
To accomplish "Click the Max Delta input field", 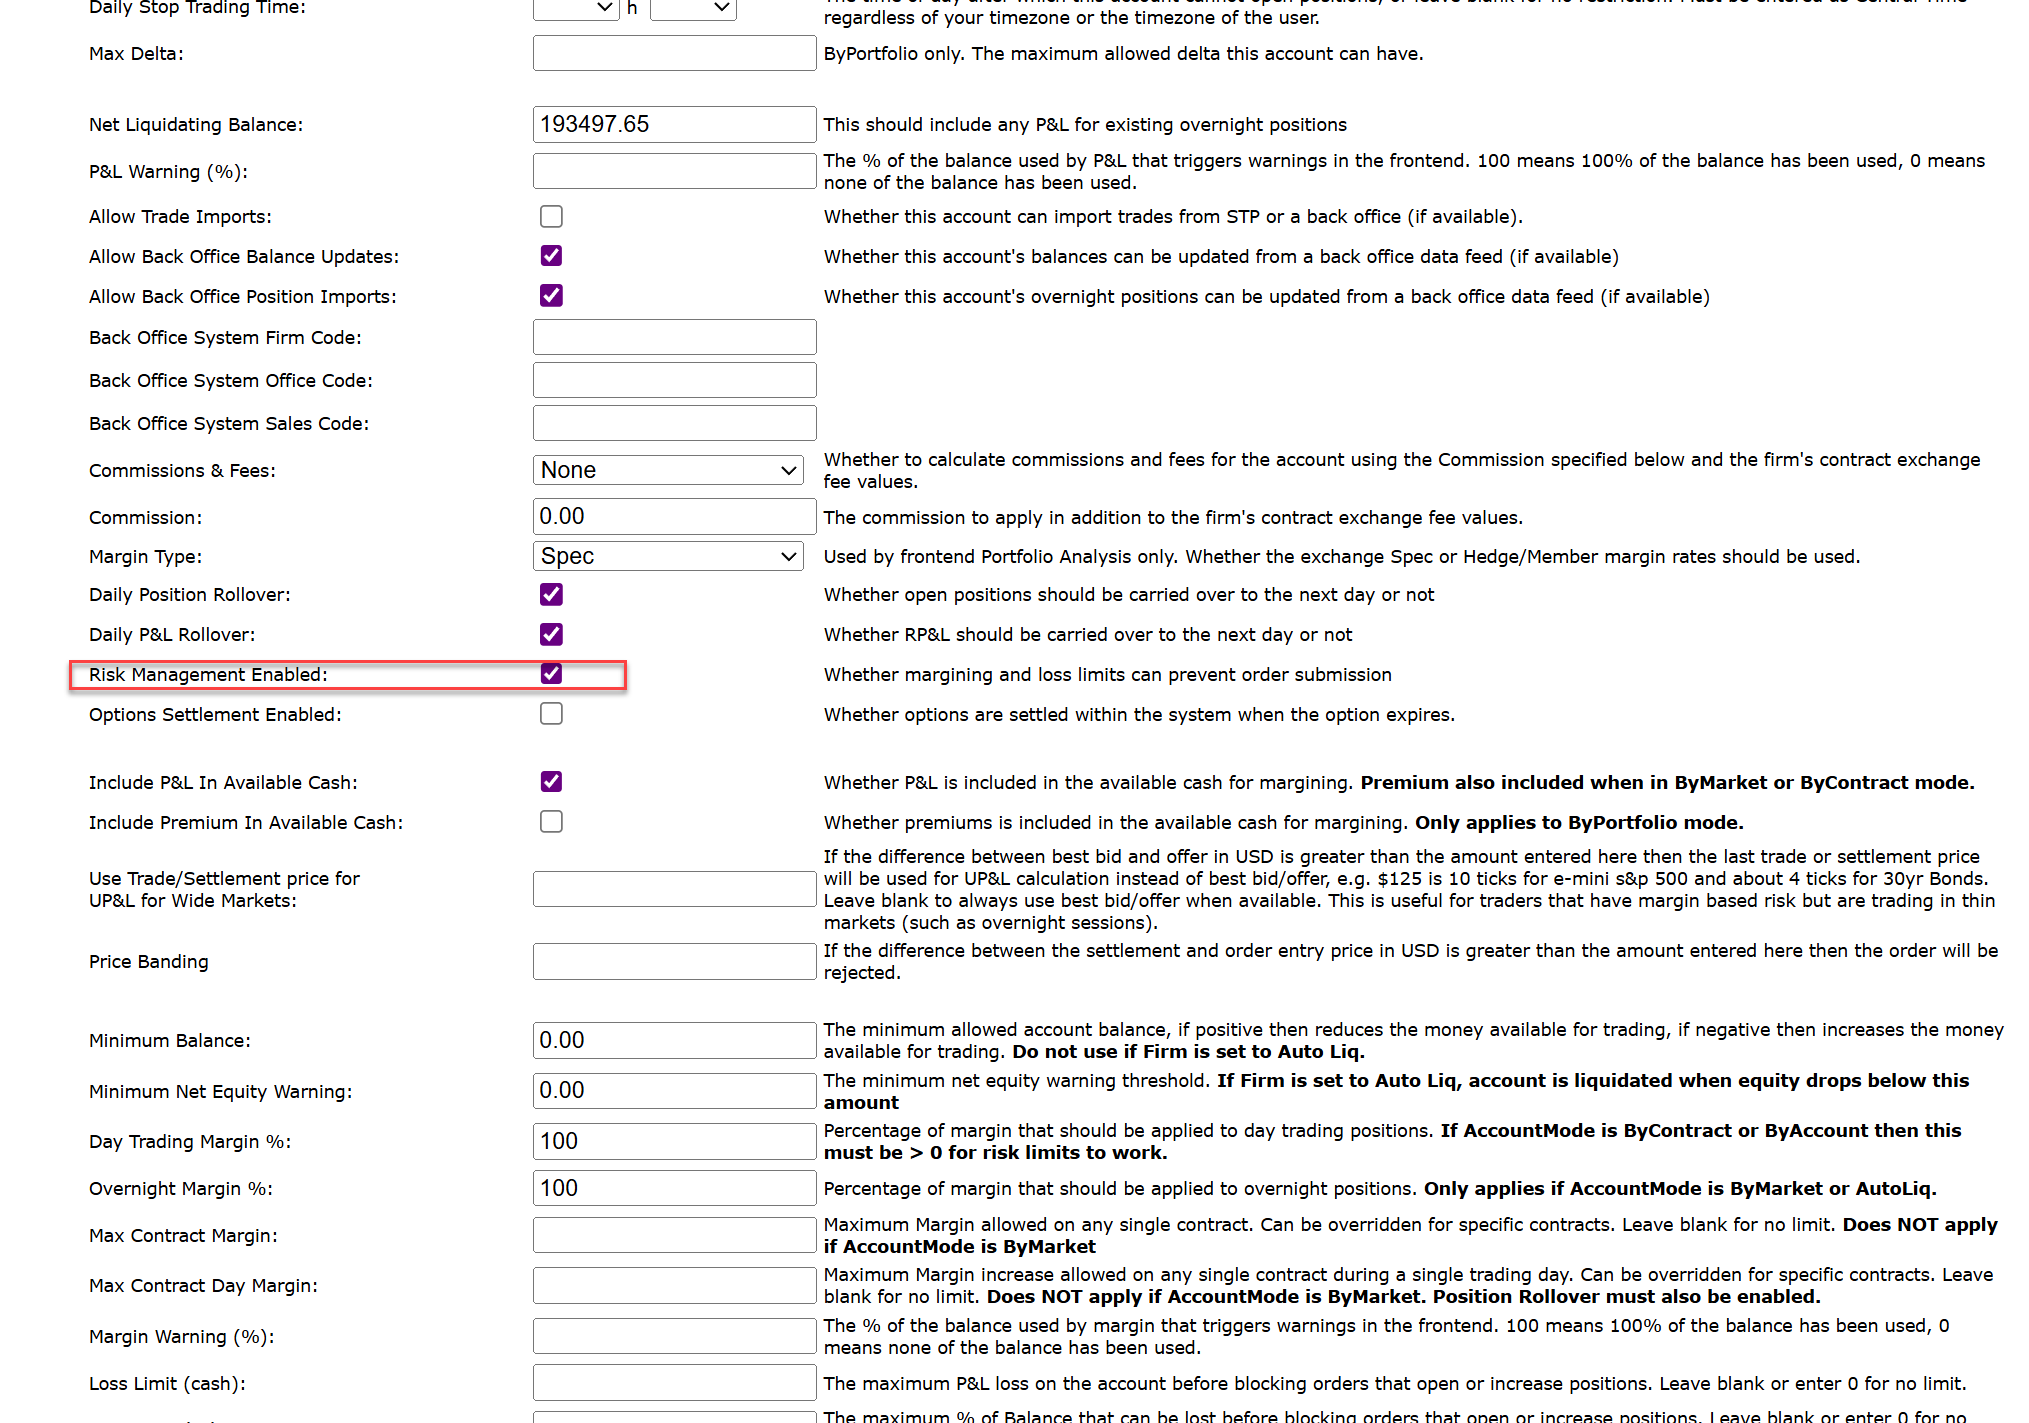I will point(674,53).
